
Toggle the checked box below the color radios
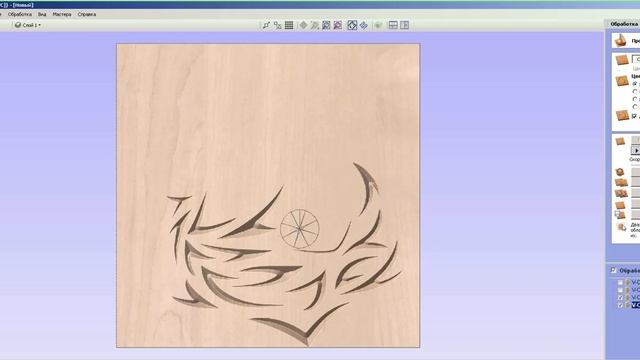(x=634, y=116)
